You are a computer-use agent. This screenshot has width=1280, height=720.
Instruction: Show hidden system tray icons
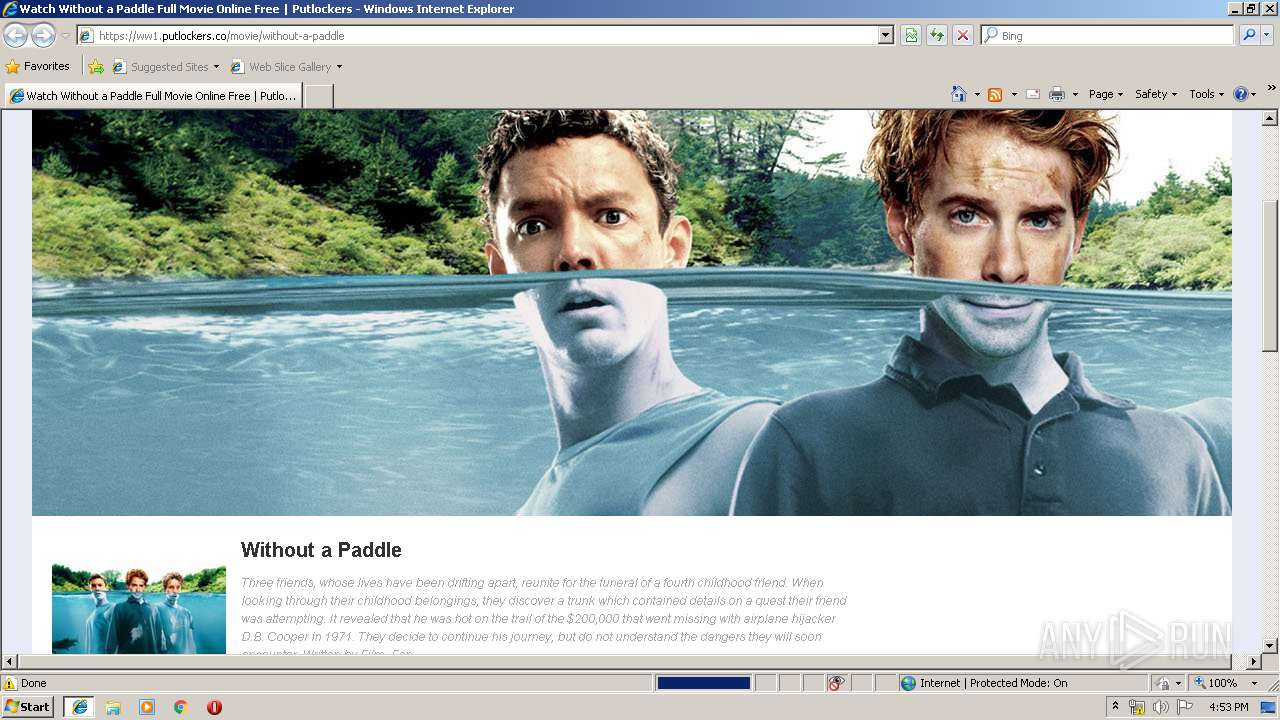[1116, 707]
